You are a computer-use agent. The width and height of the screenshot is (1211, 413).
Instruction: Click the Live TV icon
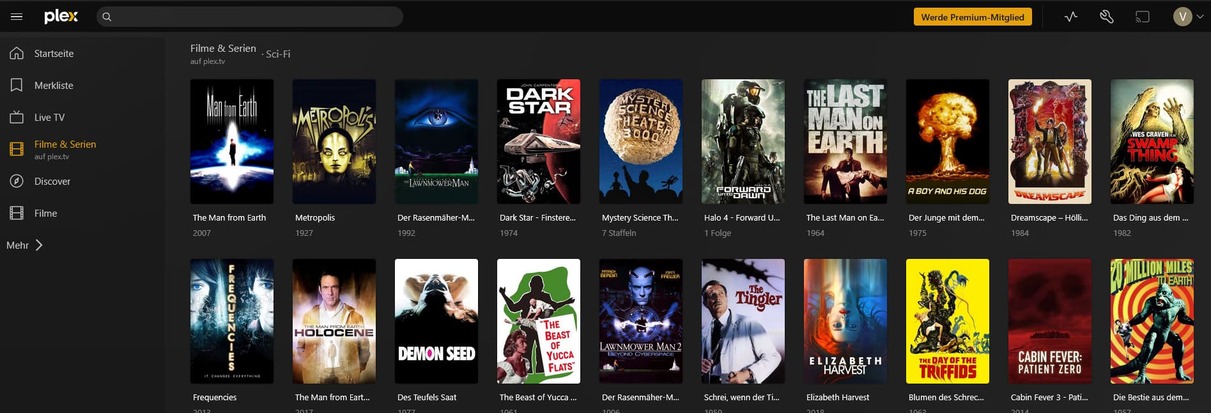(x=16, y=117)
